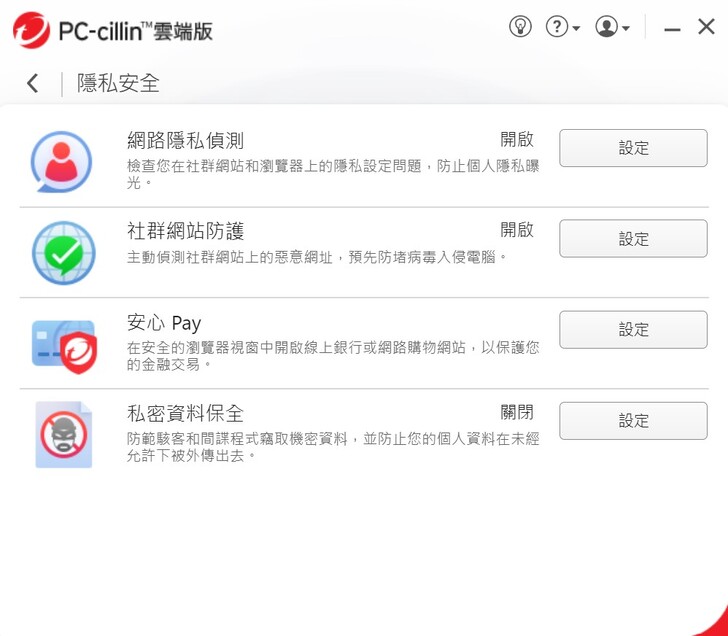
Task: Click the 開啟 status of 社群網站防護
Action: point(517,230)
